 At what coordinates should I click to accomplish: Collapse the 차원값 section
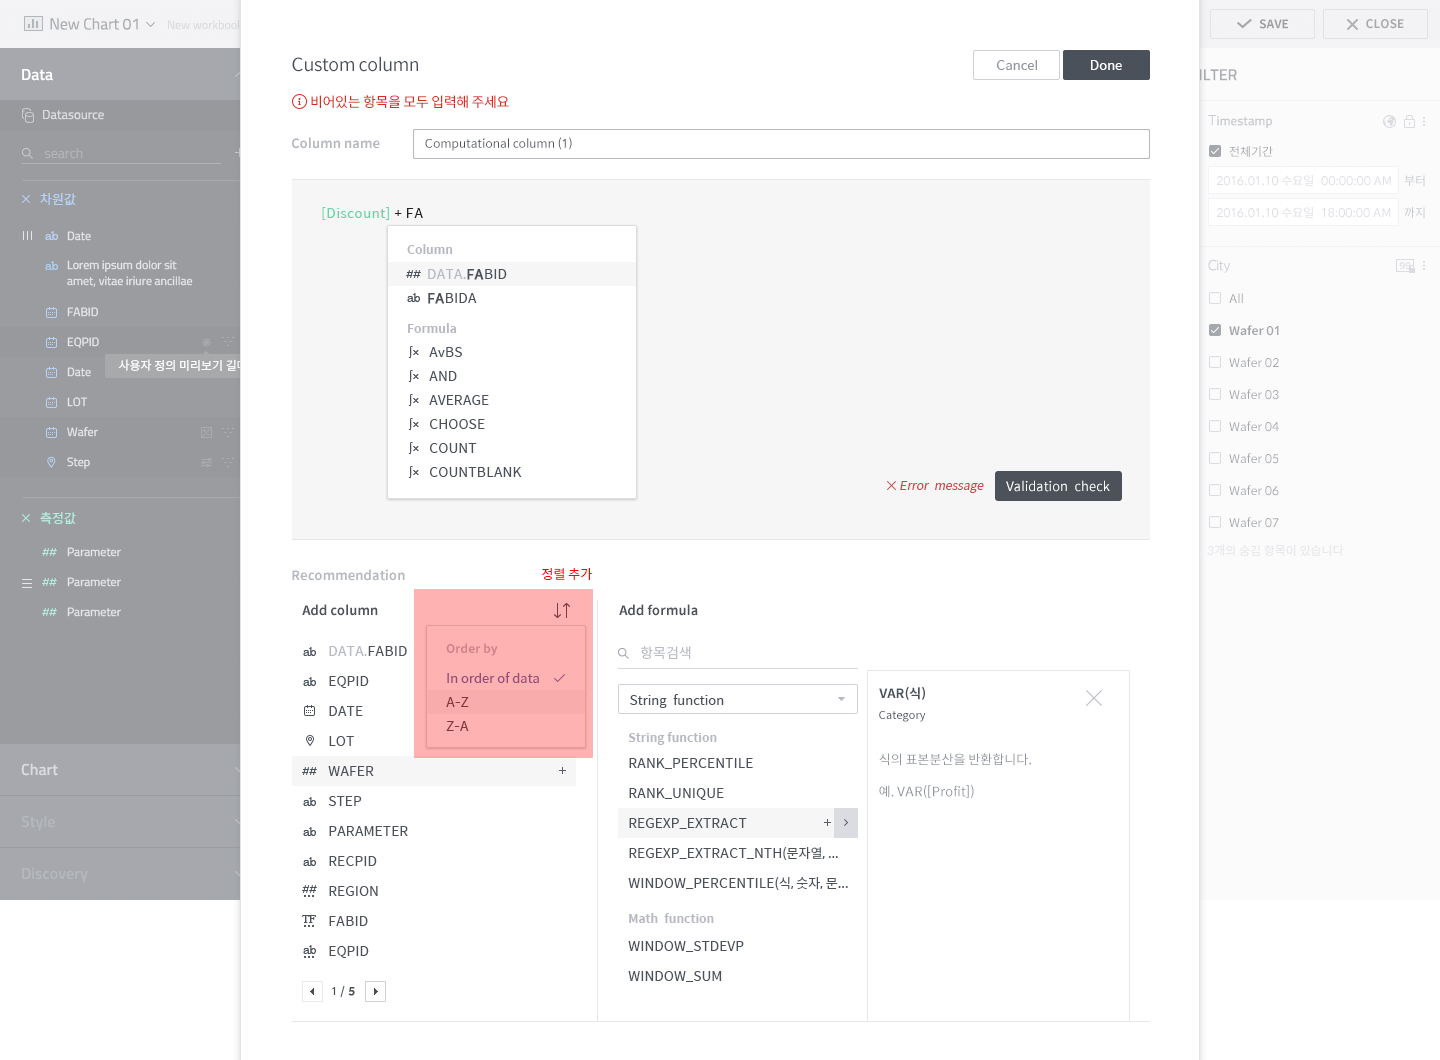point(26,199)
